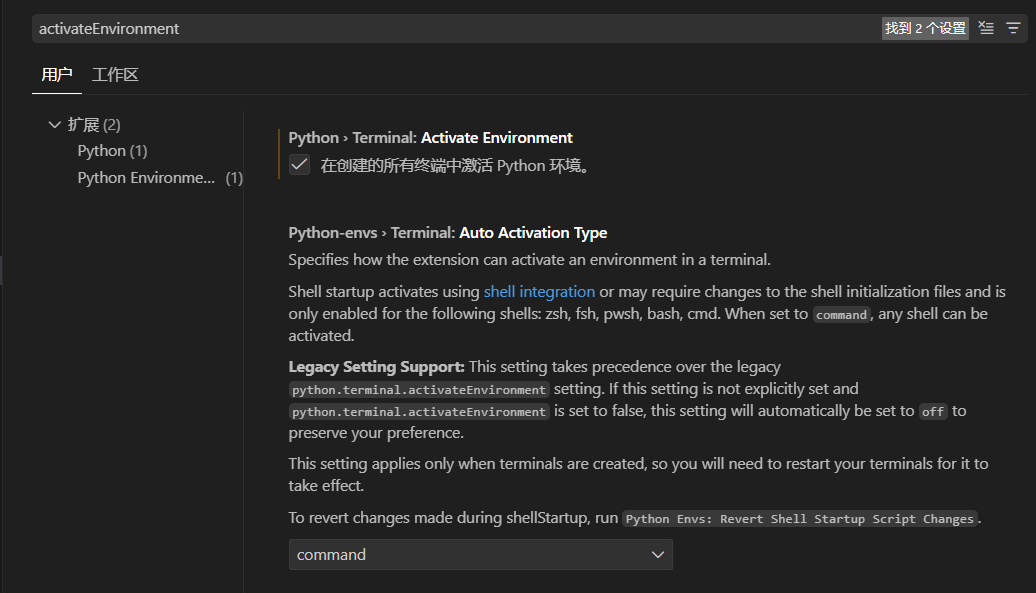Click the 'This setting applies only when terminals' paragraph

click(x=638, y=474)
